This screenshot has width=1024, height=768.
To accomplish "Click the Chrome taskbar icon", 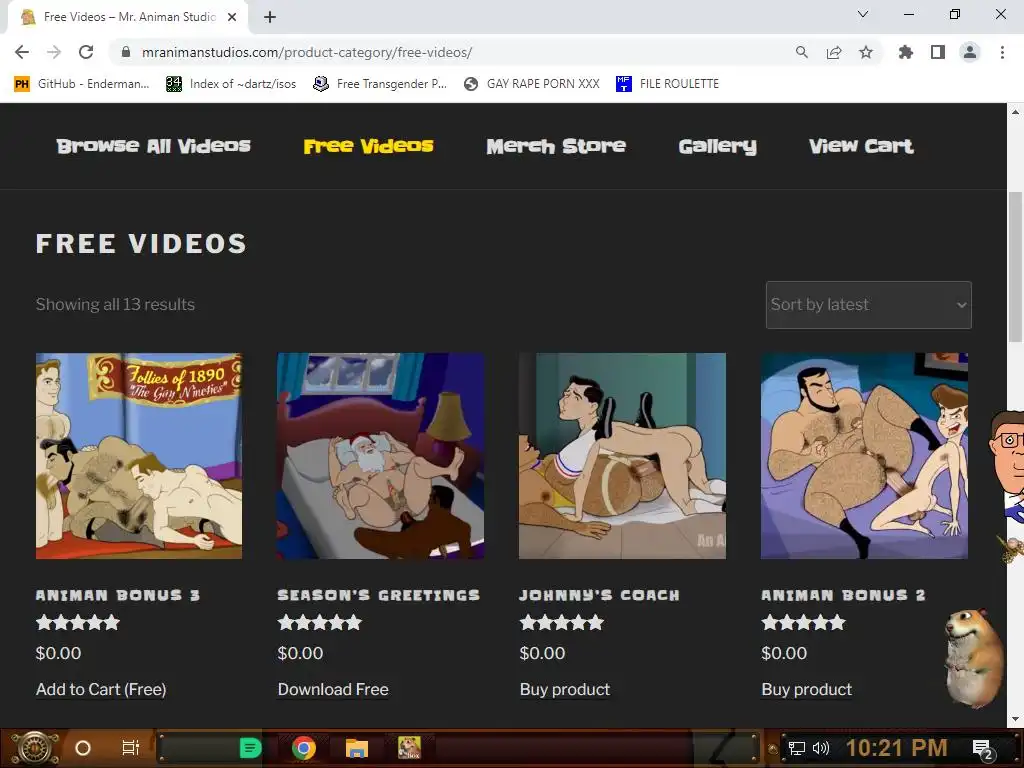I will pyautogui.click(x=304, y=748).
